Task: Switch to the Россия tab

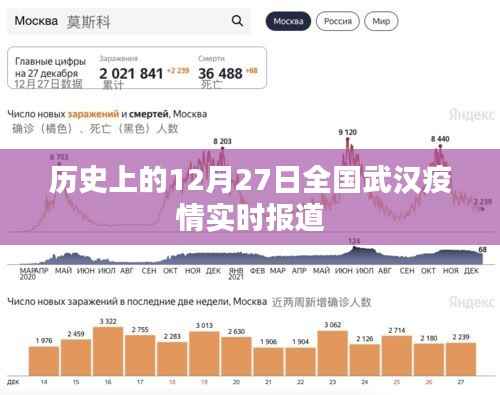Action: tap(338, 21)
